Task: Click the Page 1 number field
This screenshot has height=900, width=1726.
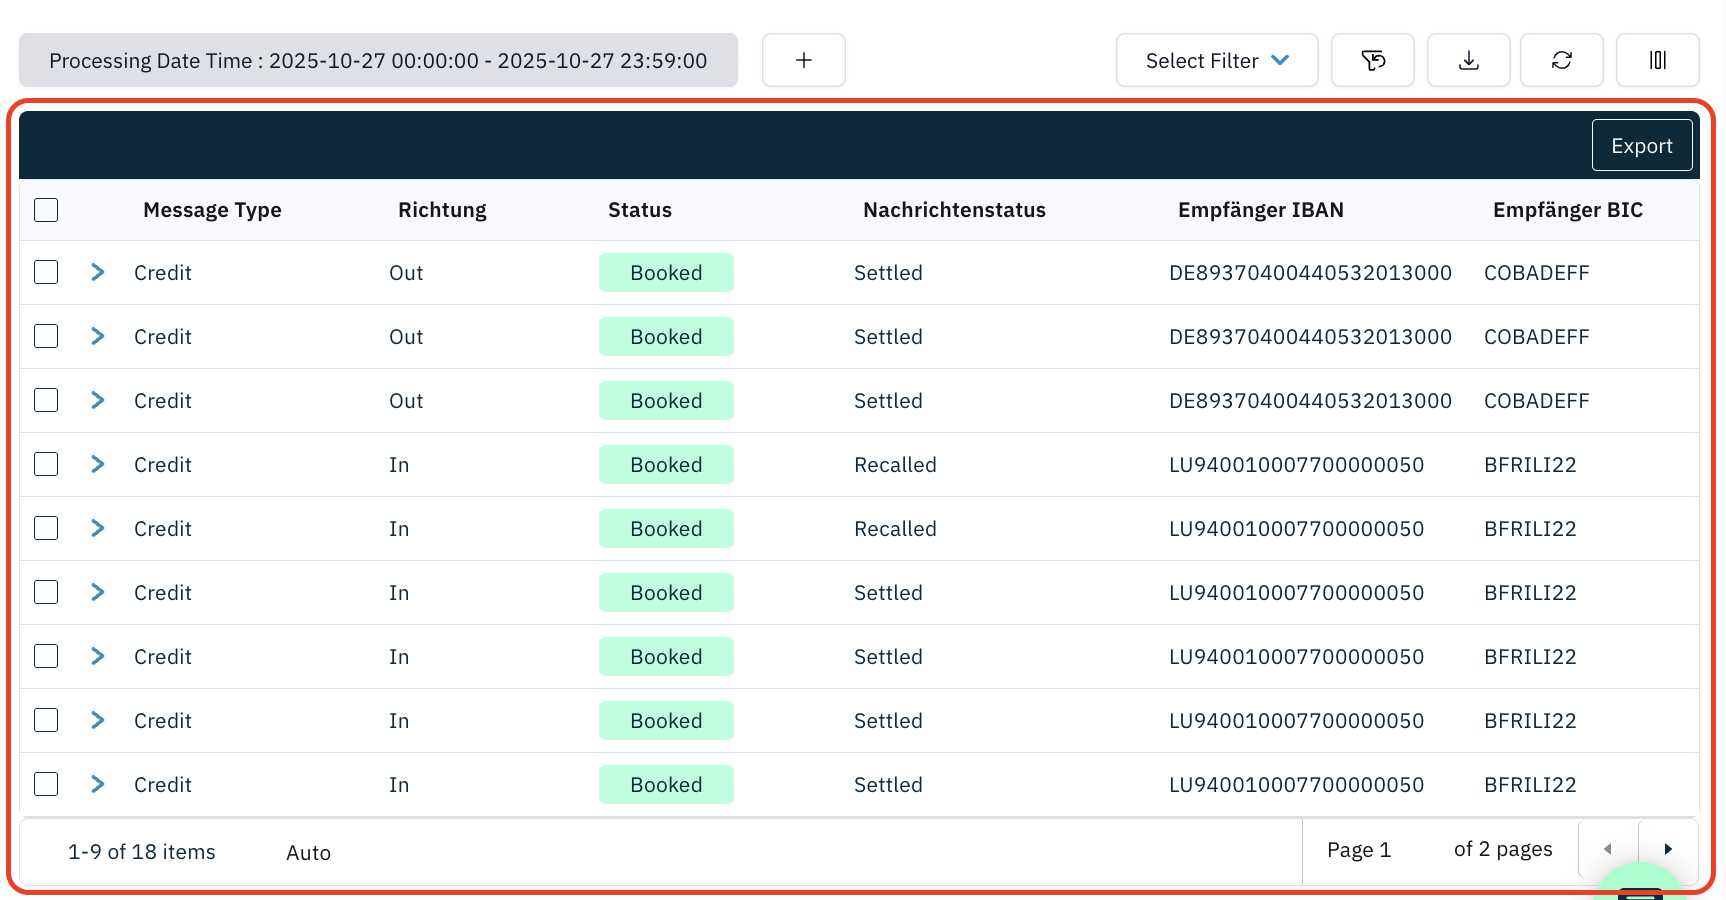Action: tap(1358, 850)
